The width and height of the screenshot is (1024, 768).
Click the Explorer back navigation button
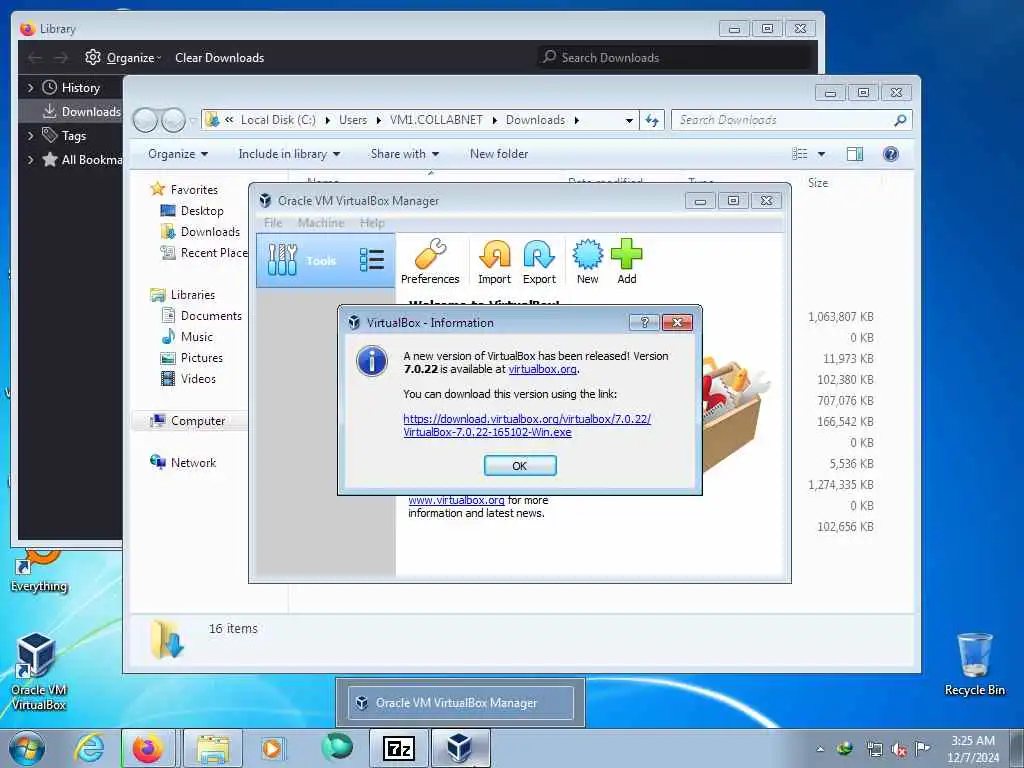(x=146, y=120)
